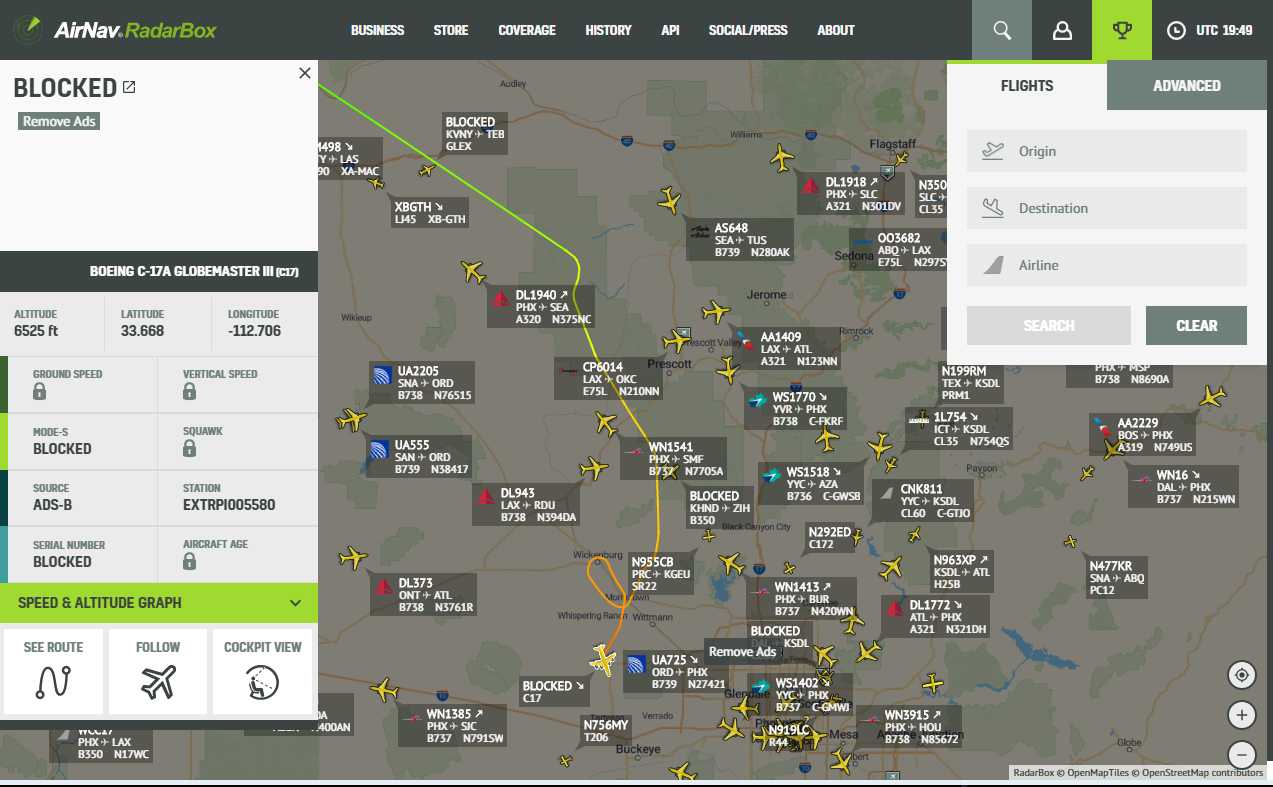This screenshot has height=787, width=1273.
Task: Zoom out with the minus map button
Action: click(1242, 755)
